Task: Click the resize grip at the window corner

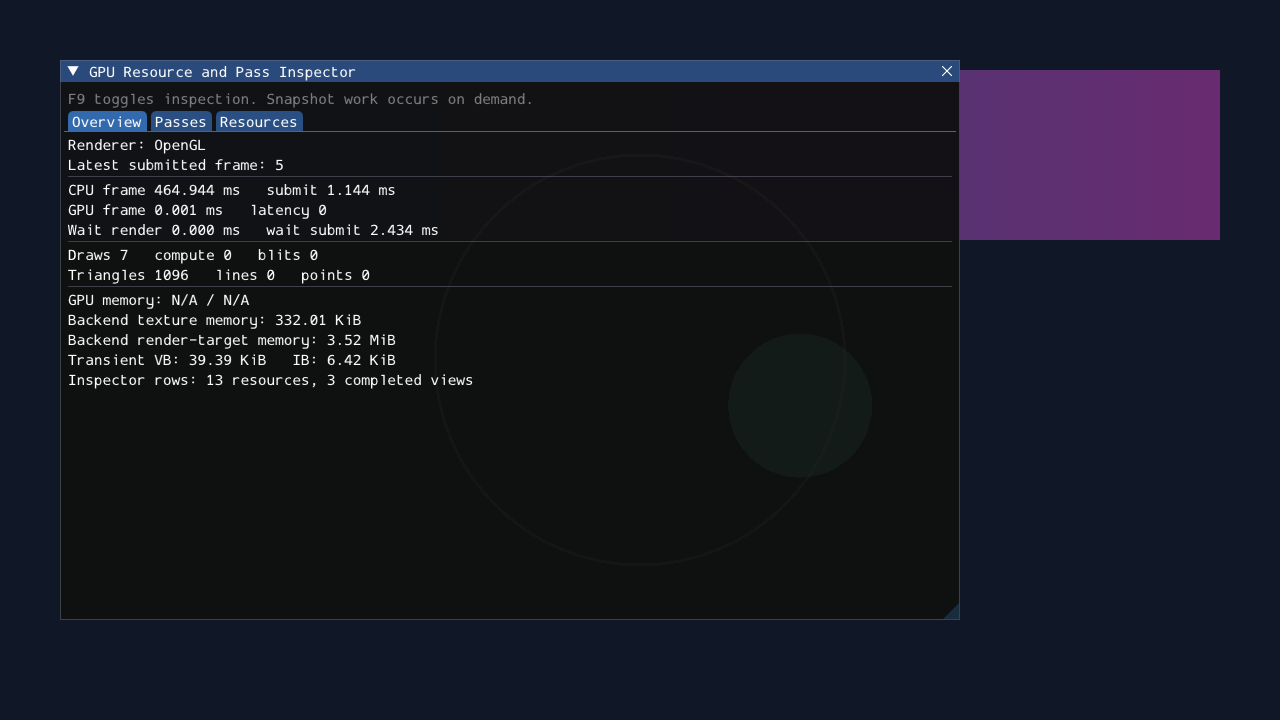Action: click(x=951, y=611)
